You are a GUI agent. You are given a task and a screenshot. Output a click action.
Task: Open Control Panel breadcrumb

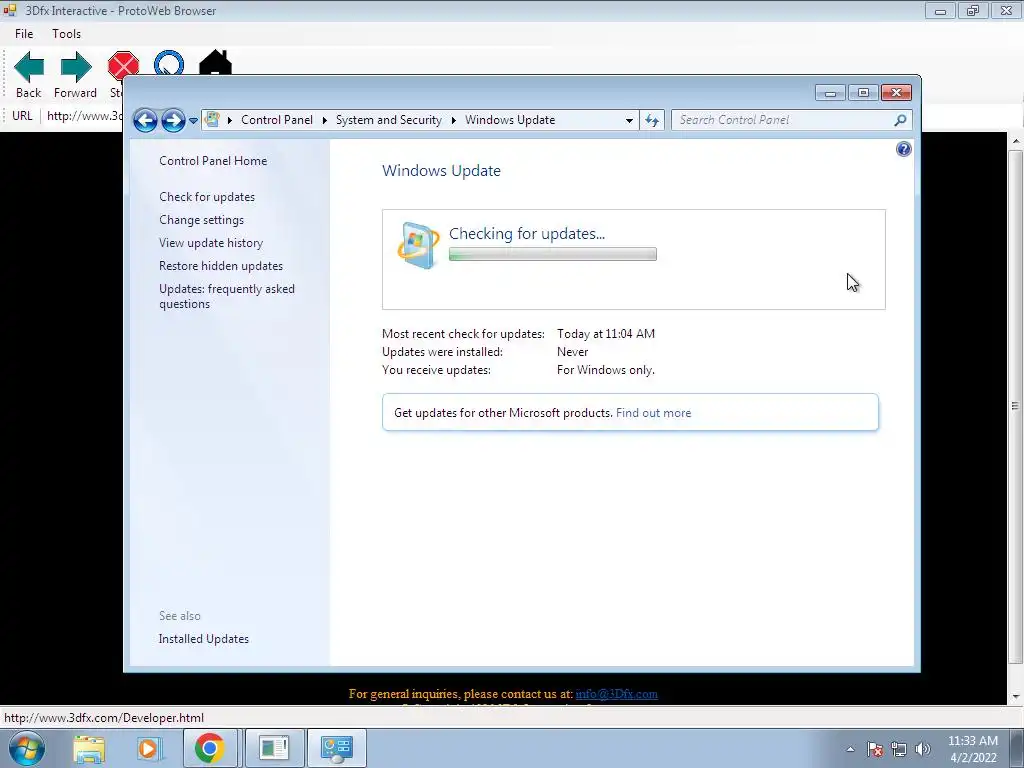click(277, 120)
